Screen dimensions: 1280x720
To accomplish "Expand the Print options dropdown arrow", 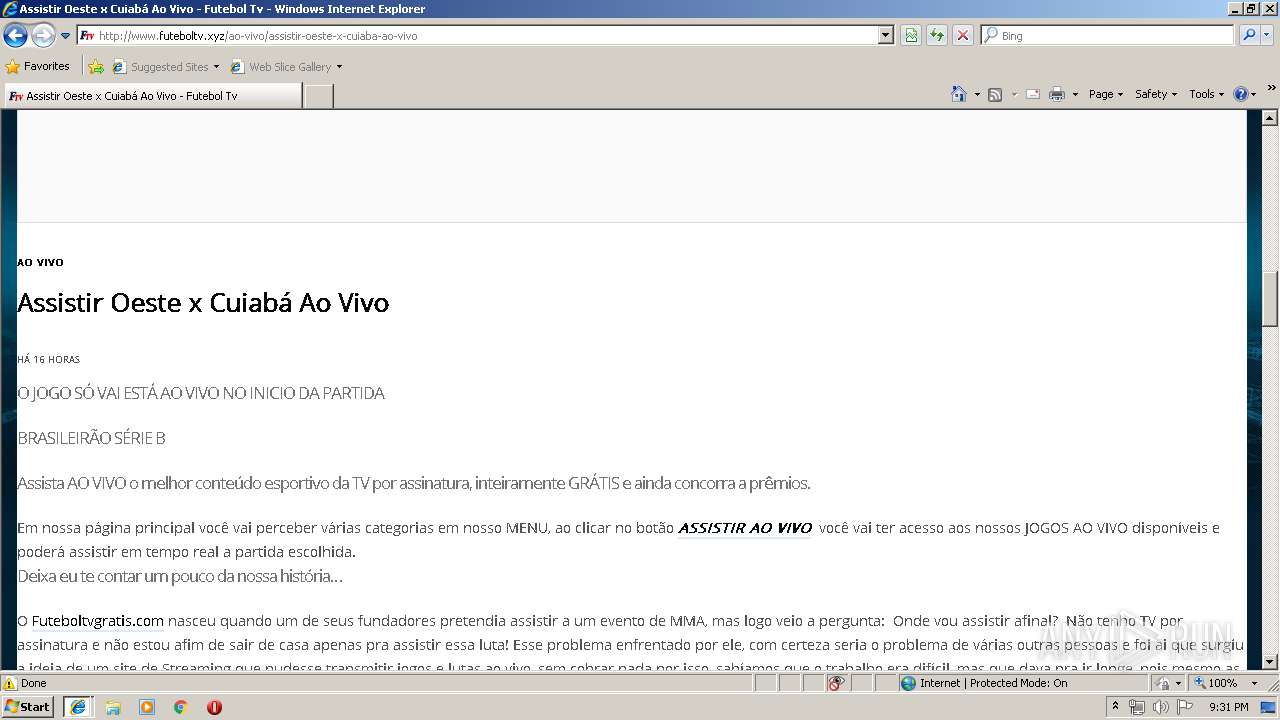I will (x=1075, y=94).
